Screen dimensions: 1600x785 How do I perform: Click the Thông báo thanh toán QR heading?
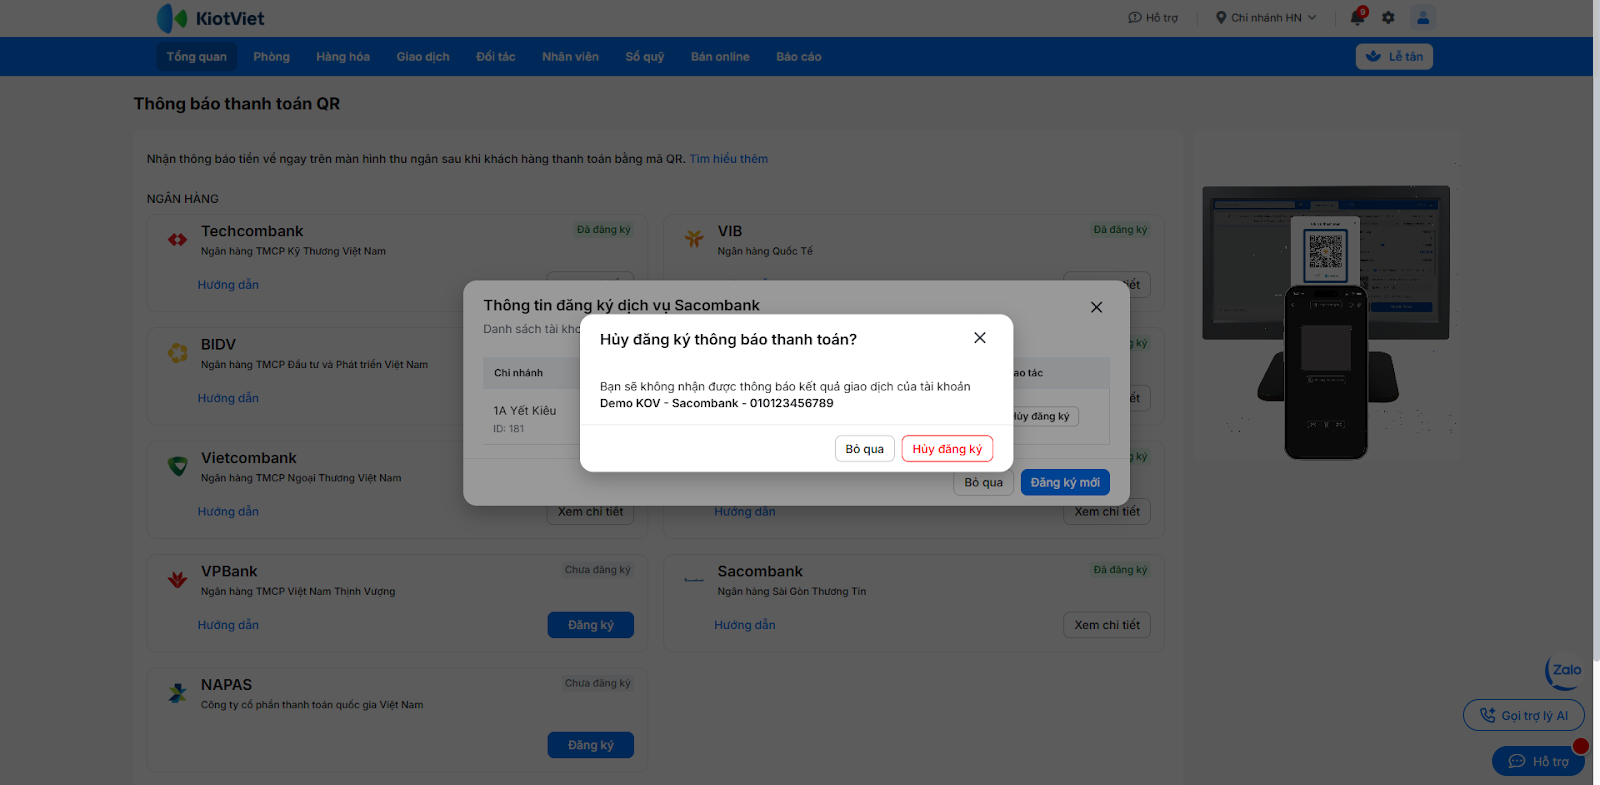pyautogui.click(x=237, y=104)
